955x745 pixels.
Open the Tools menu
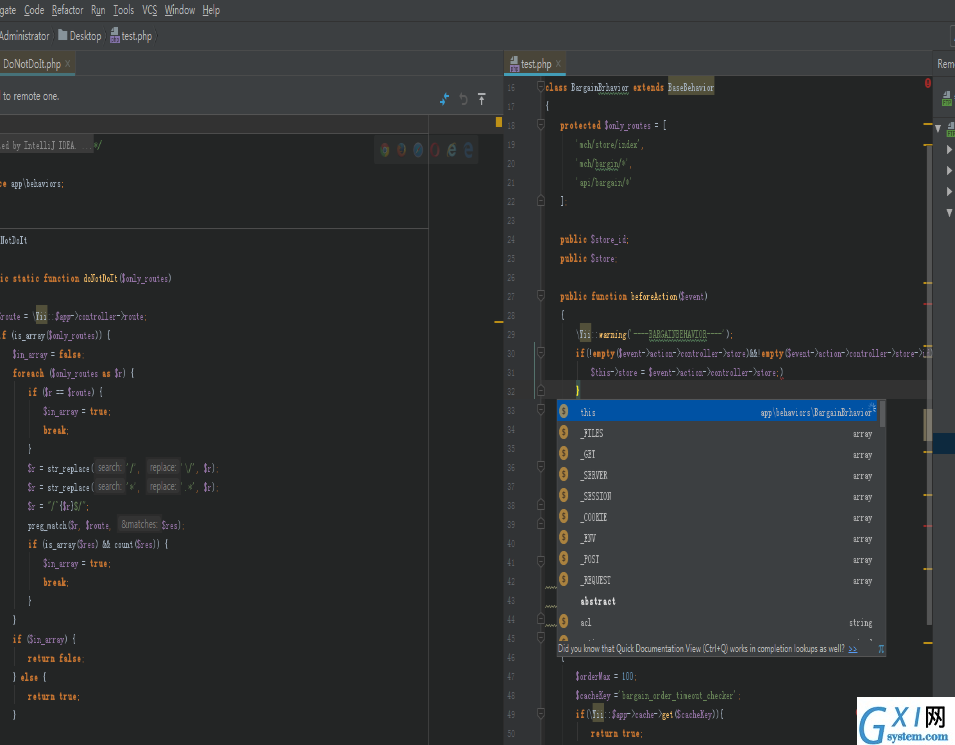point(124,10)
